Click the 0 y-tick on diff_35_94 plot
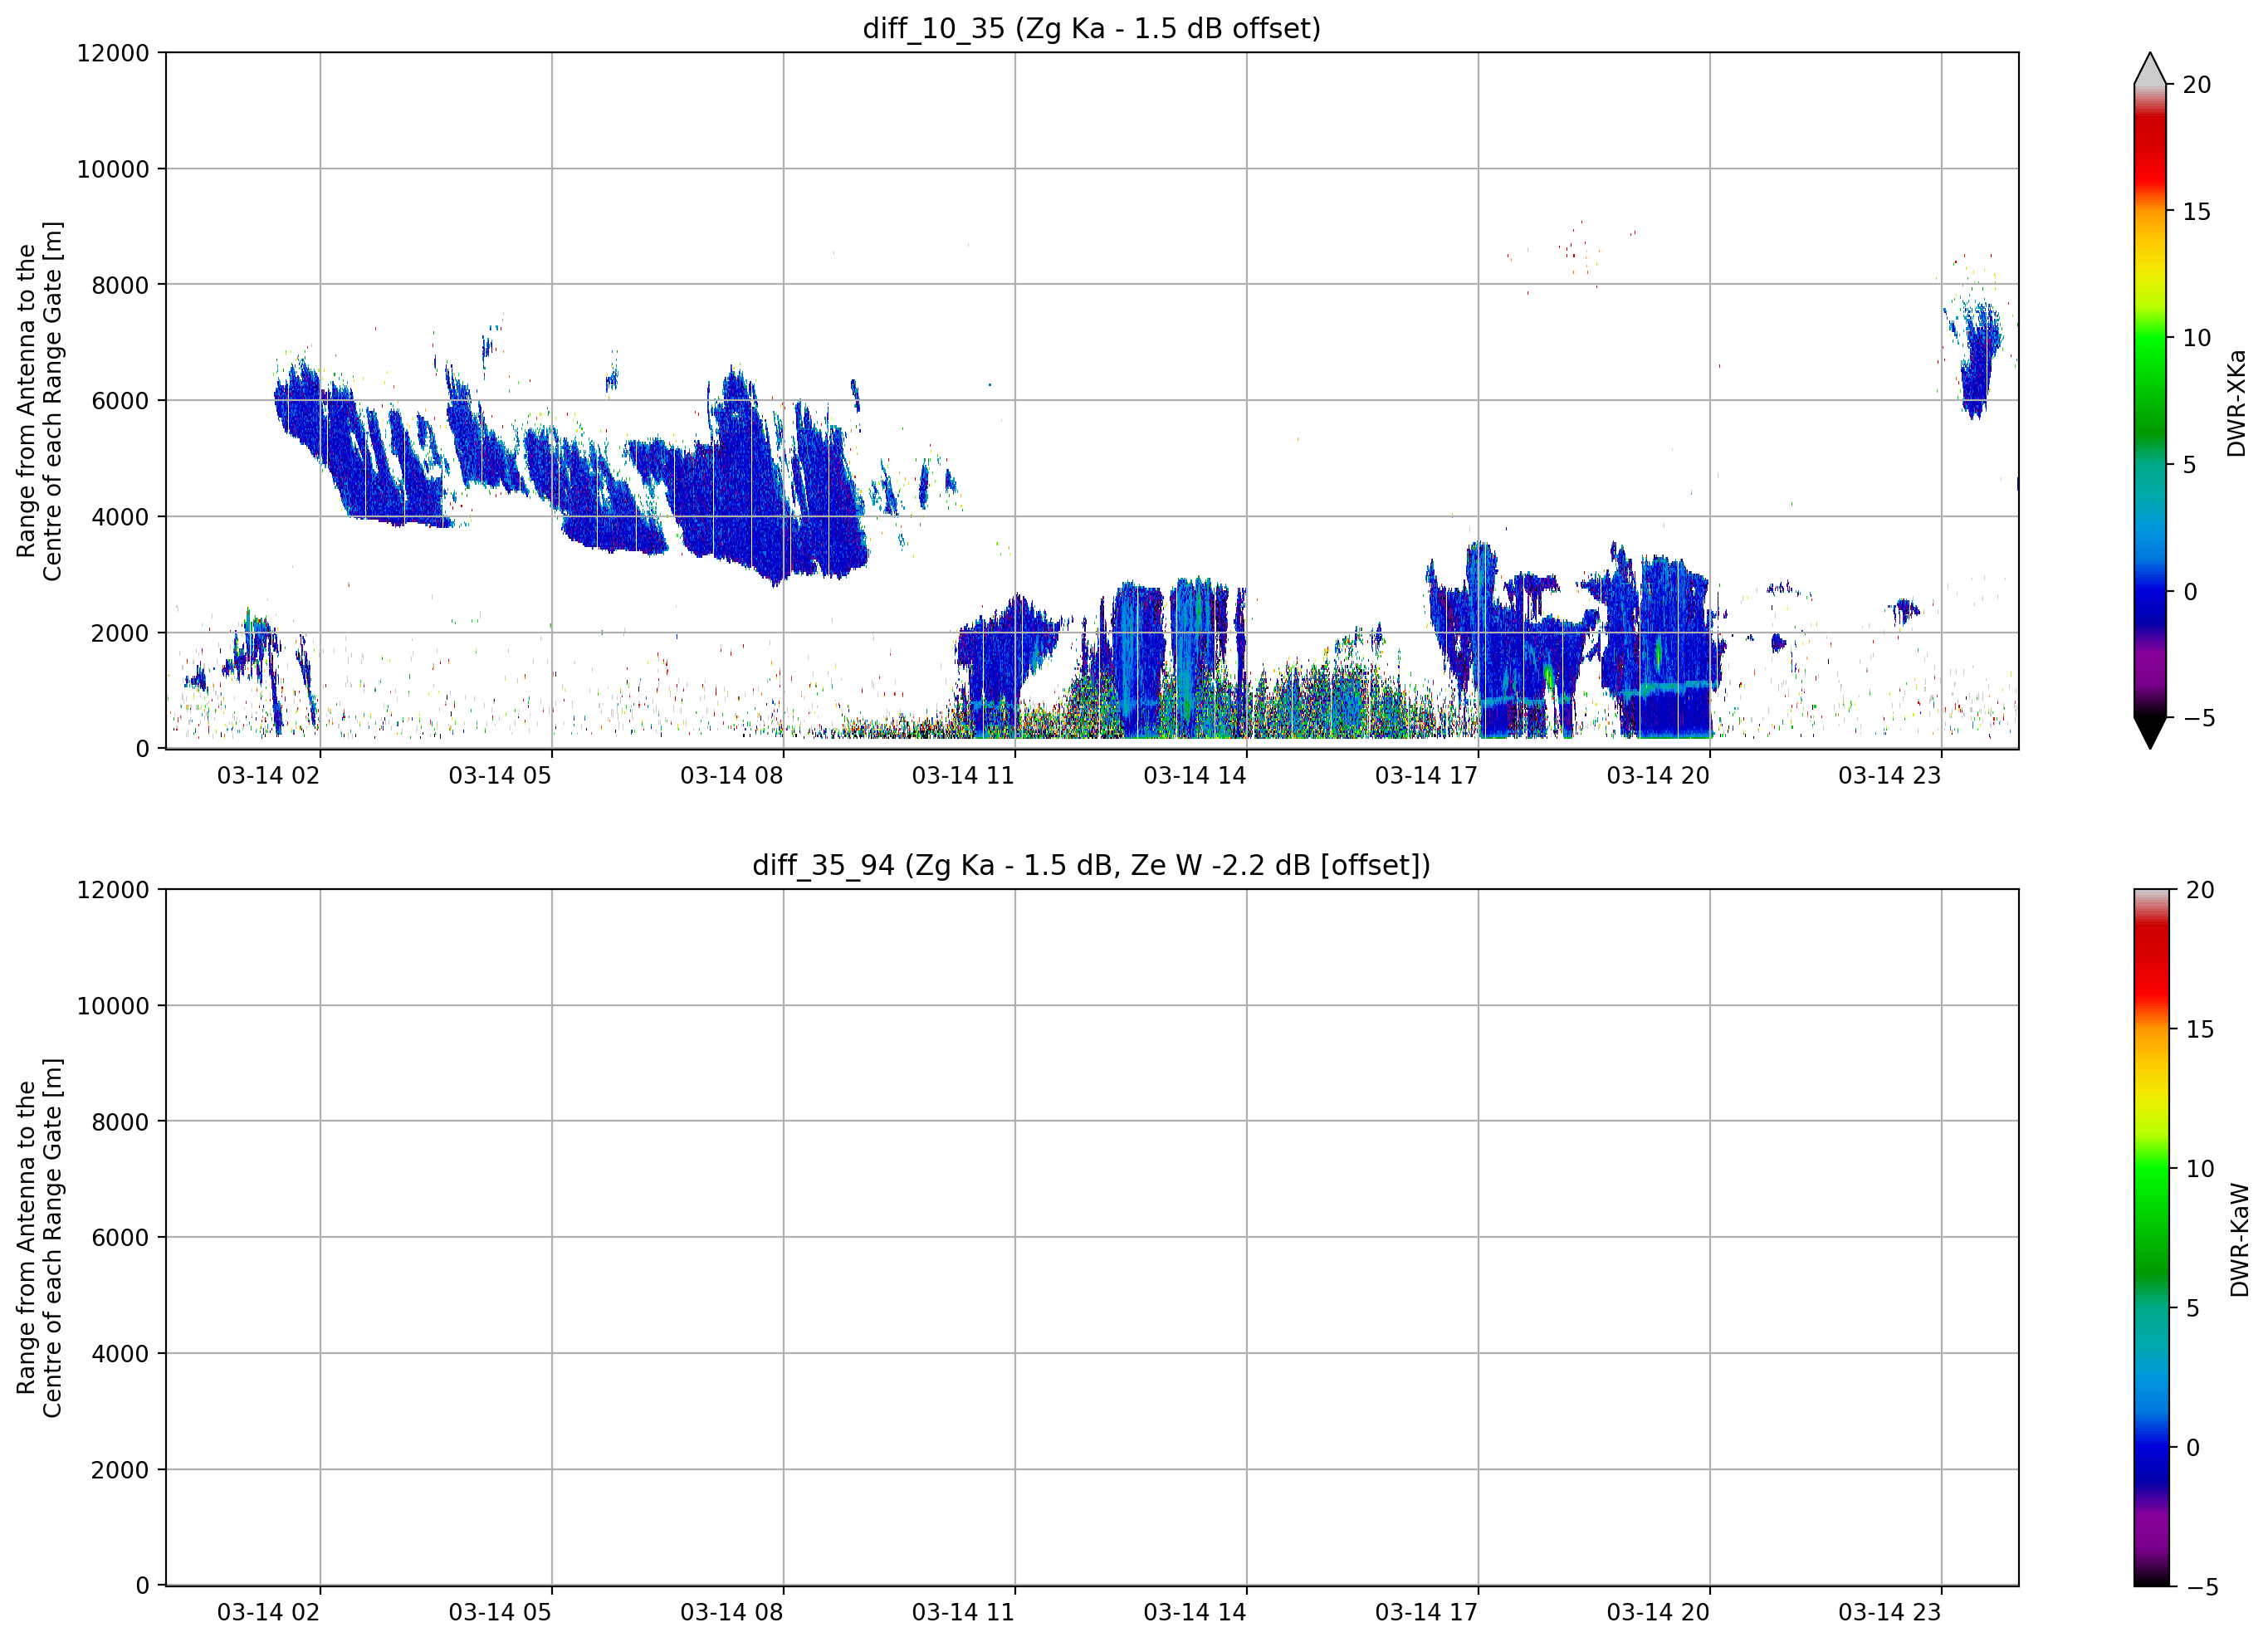This screenshot has width=2268, height=1642. tap(142, 1586)
